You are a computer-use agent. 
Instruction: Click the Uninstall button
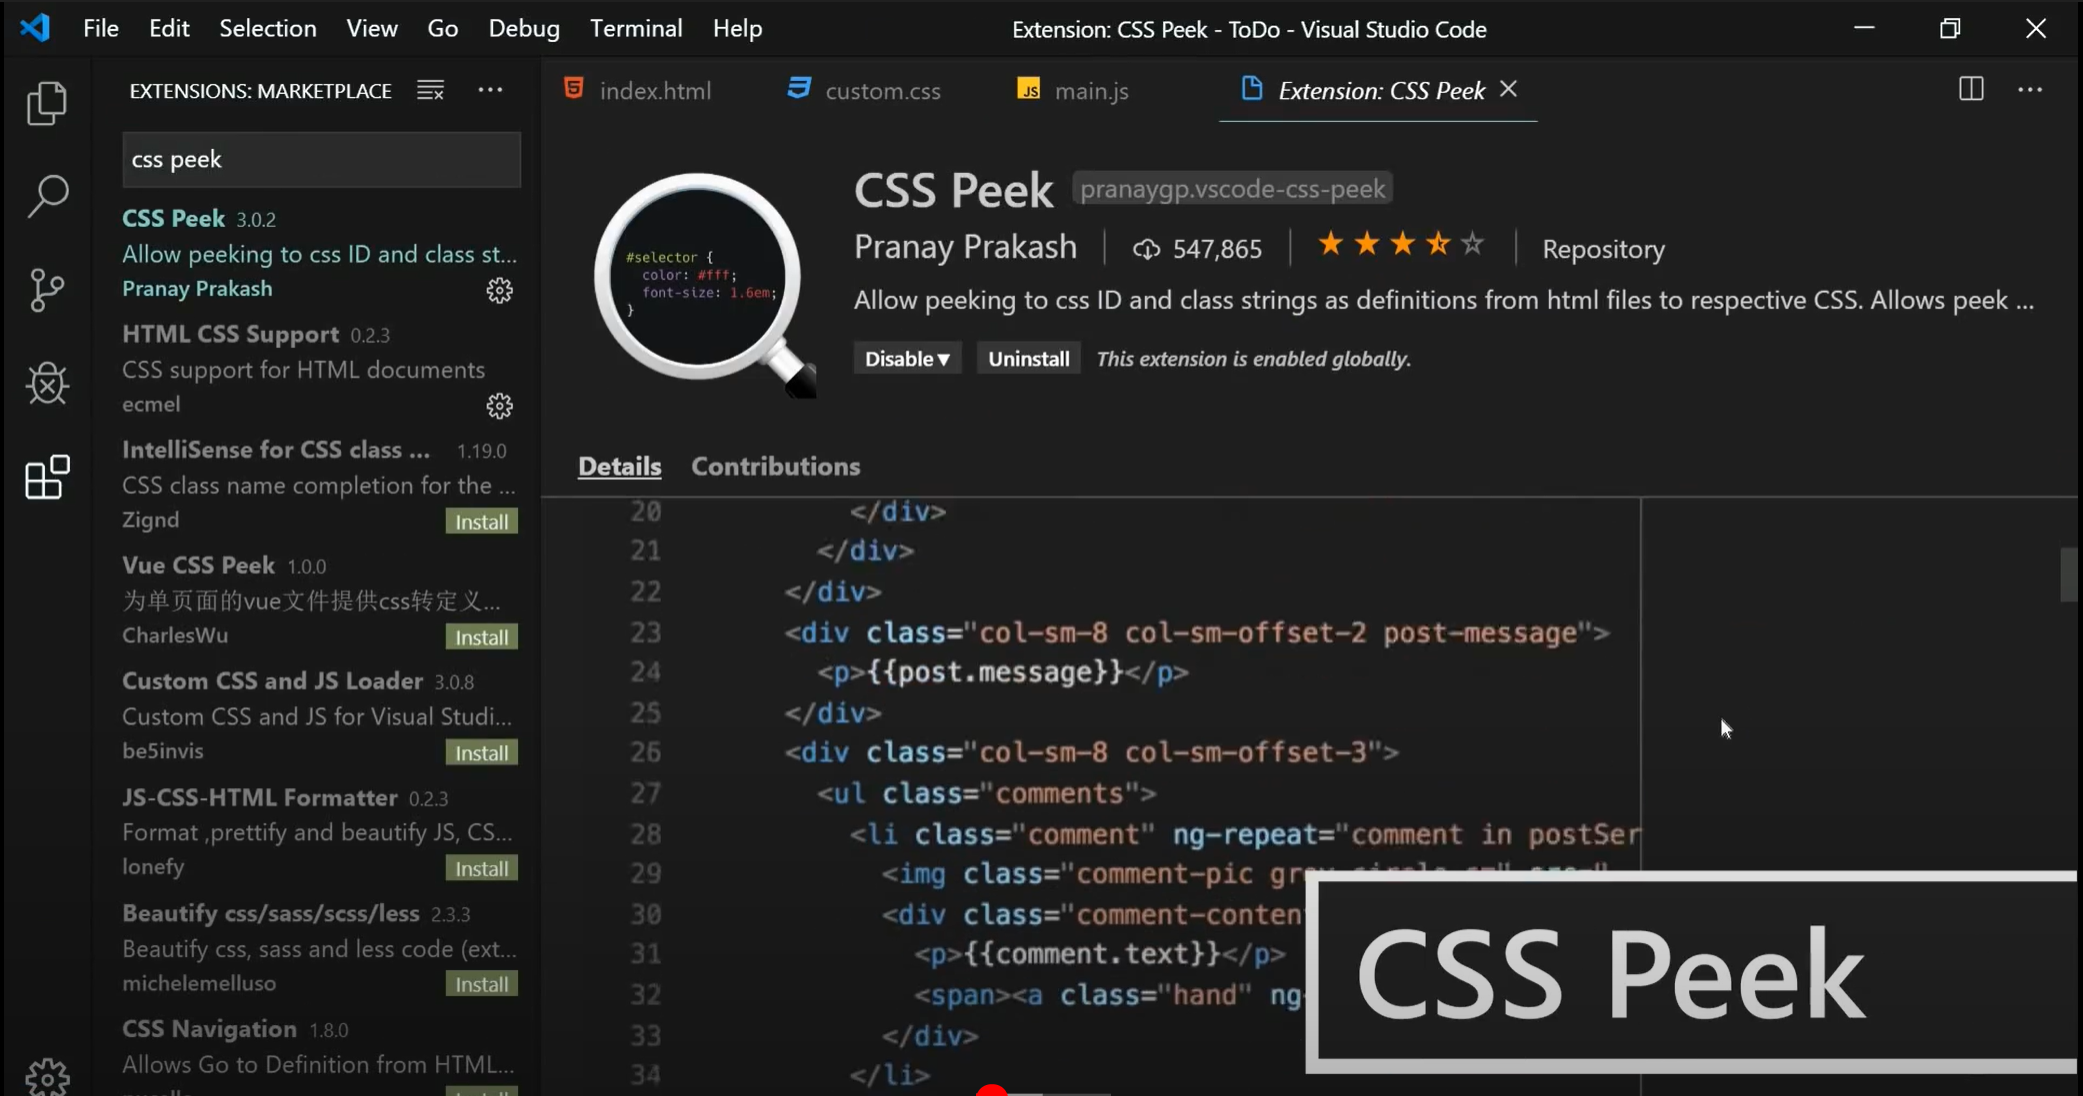pyautogui.click(x=1028, y=359)
